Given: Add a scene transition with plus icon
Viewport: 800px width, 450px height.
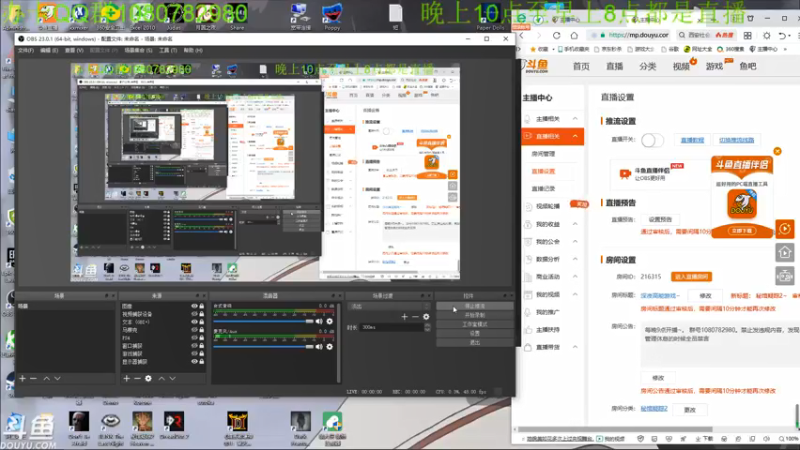Looking at the screenshot, I should 405,317.
